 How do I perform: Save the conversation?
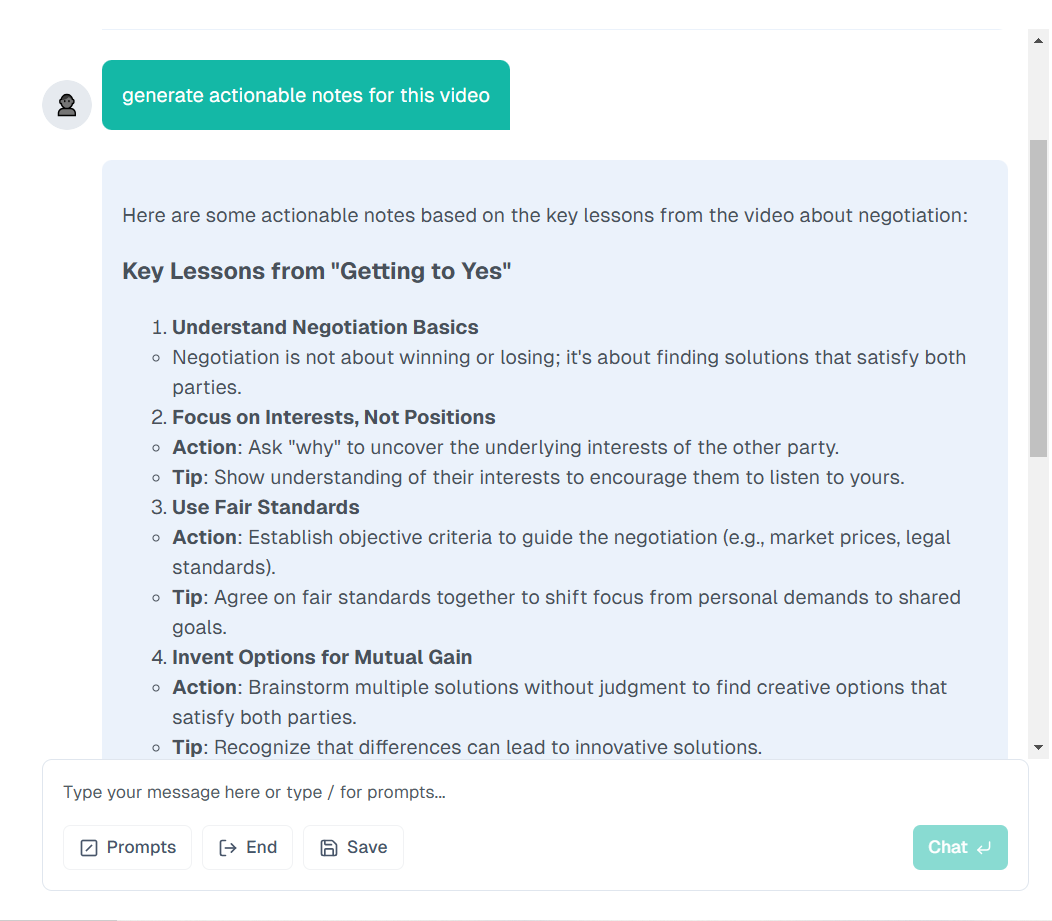(354, 847)
